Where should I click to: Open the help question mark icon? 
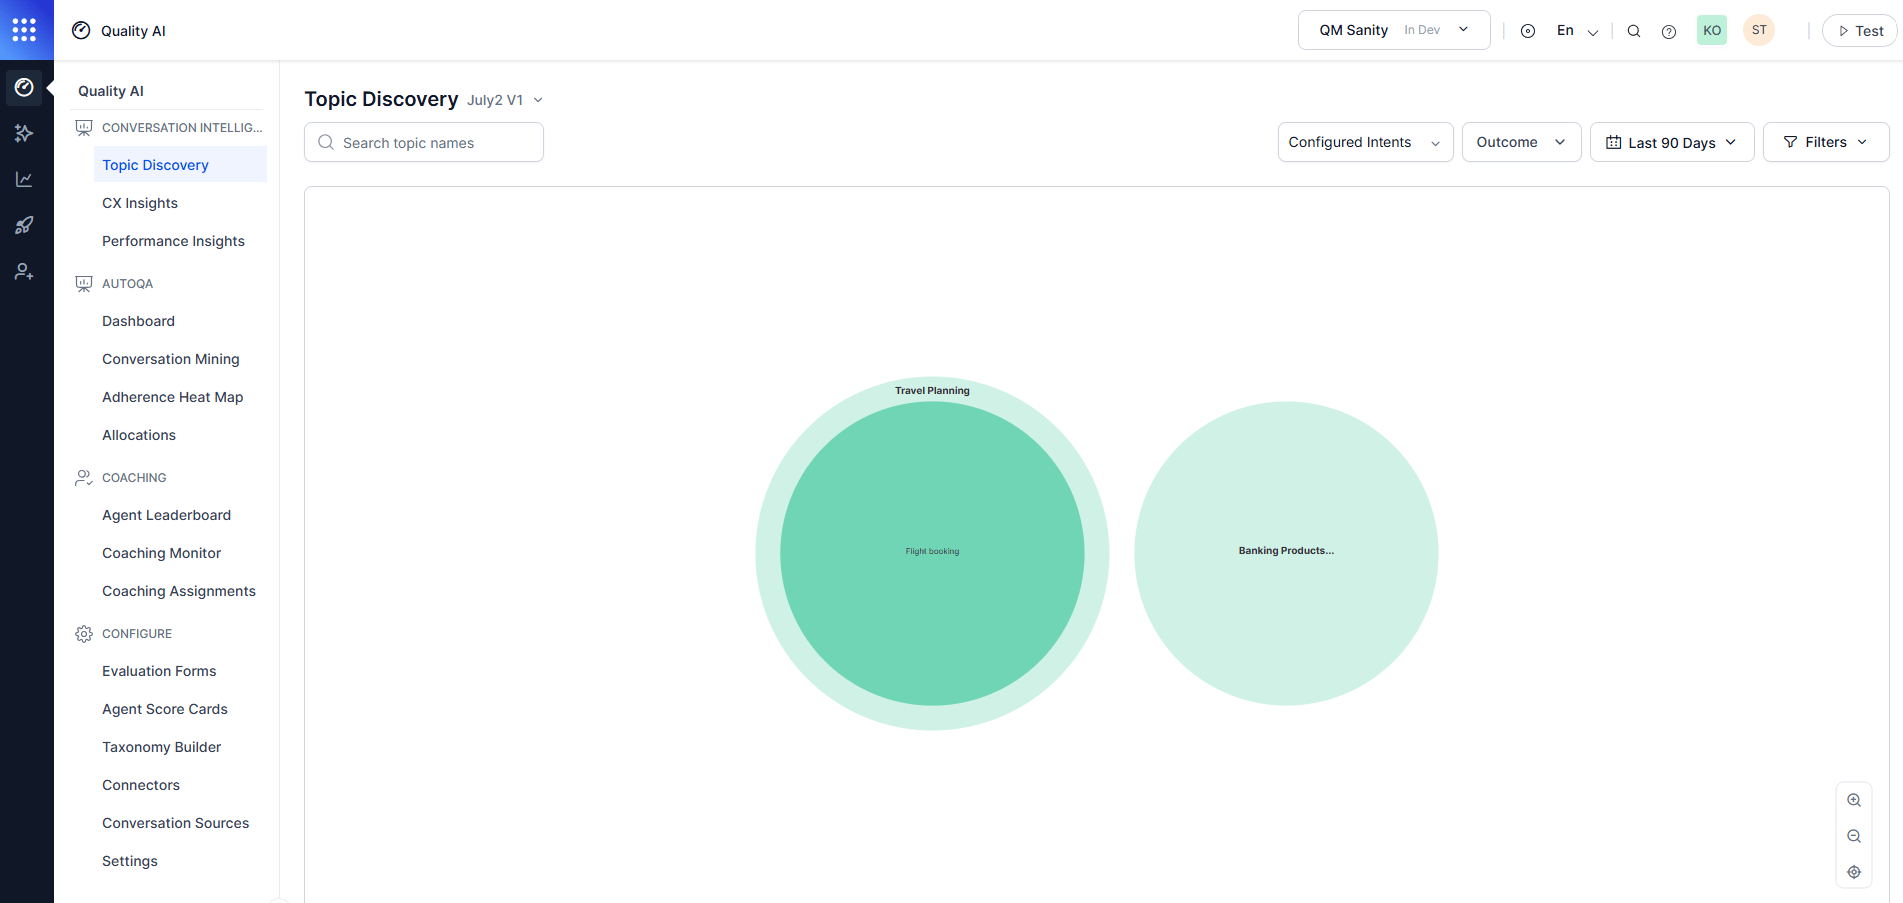pyautogui.click(x=1669, y=31)
